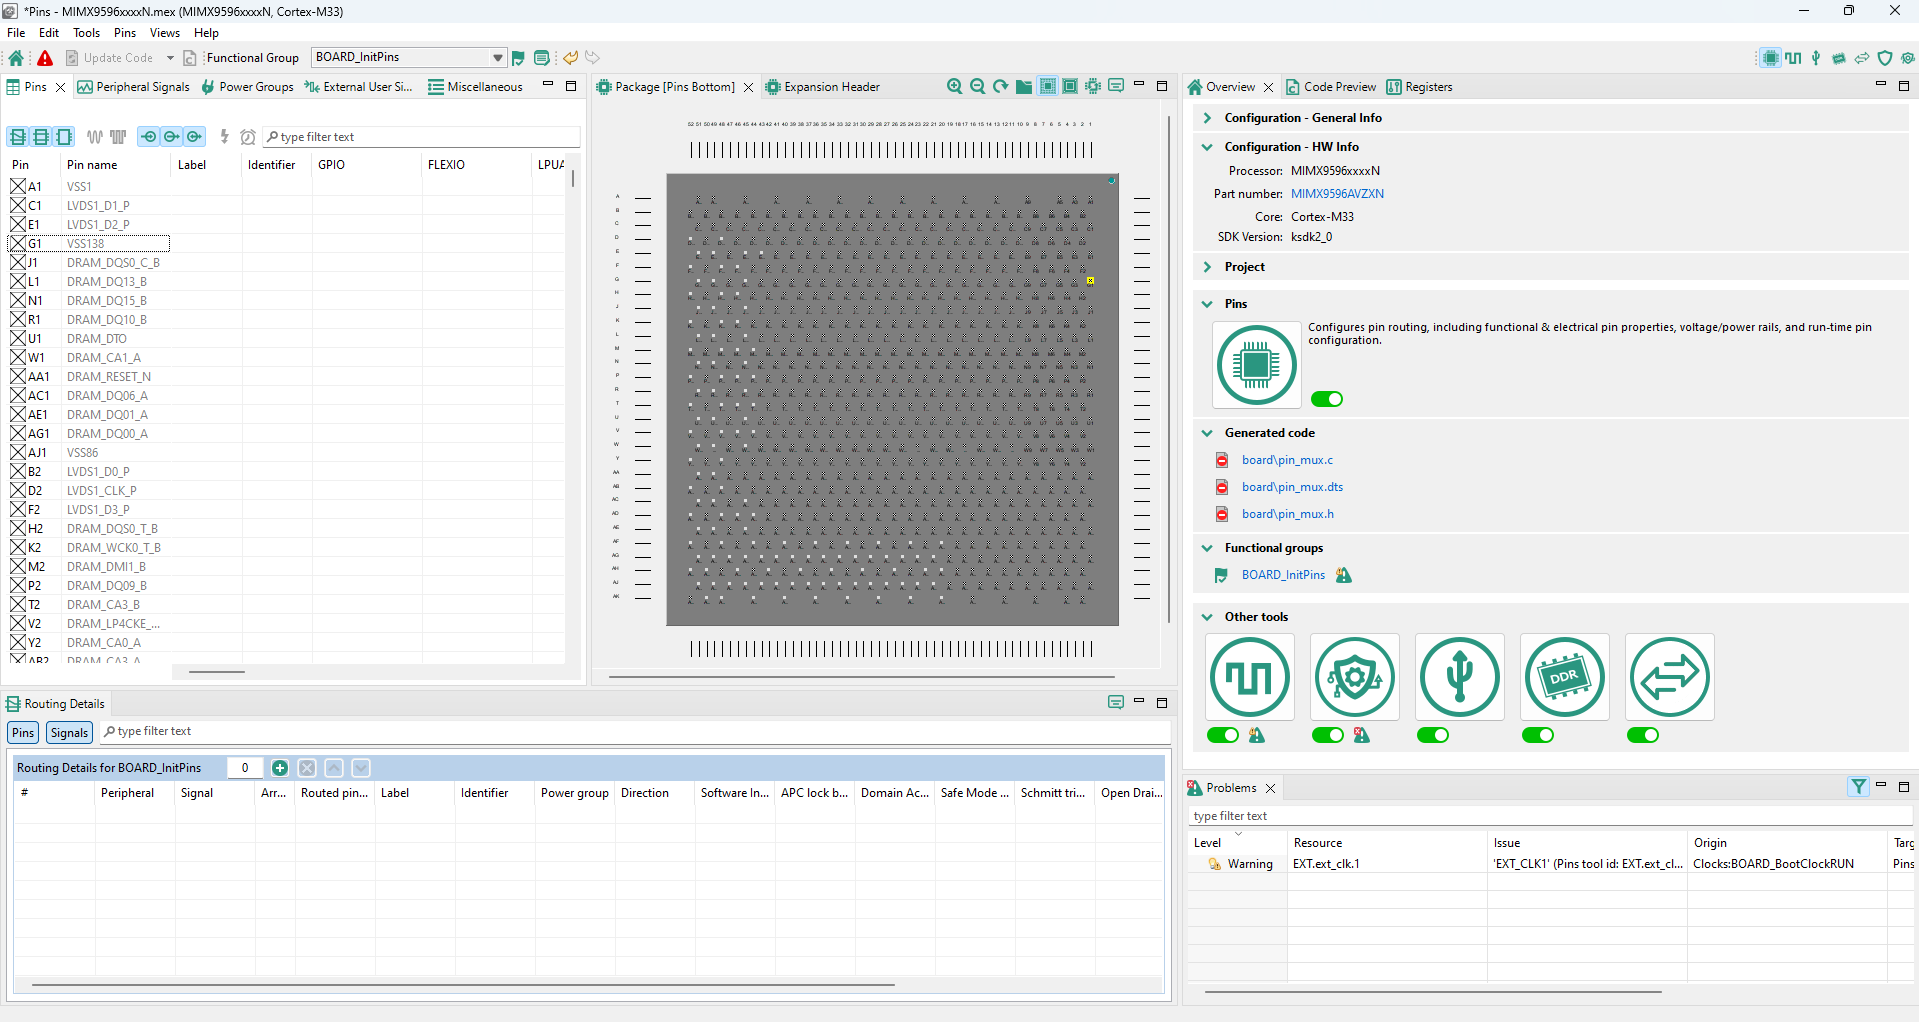Open the board\pin_mux.c generated file link
The width and height of the screenshot is (1919, 1022).
tap(1287, 460)
